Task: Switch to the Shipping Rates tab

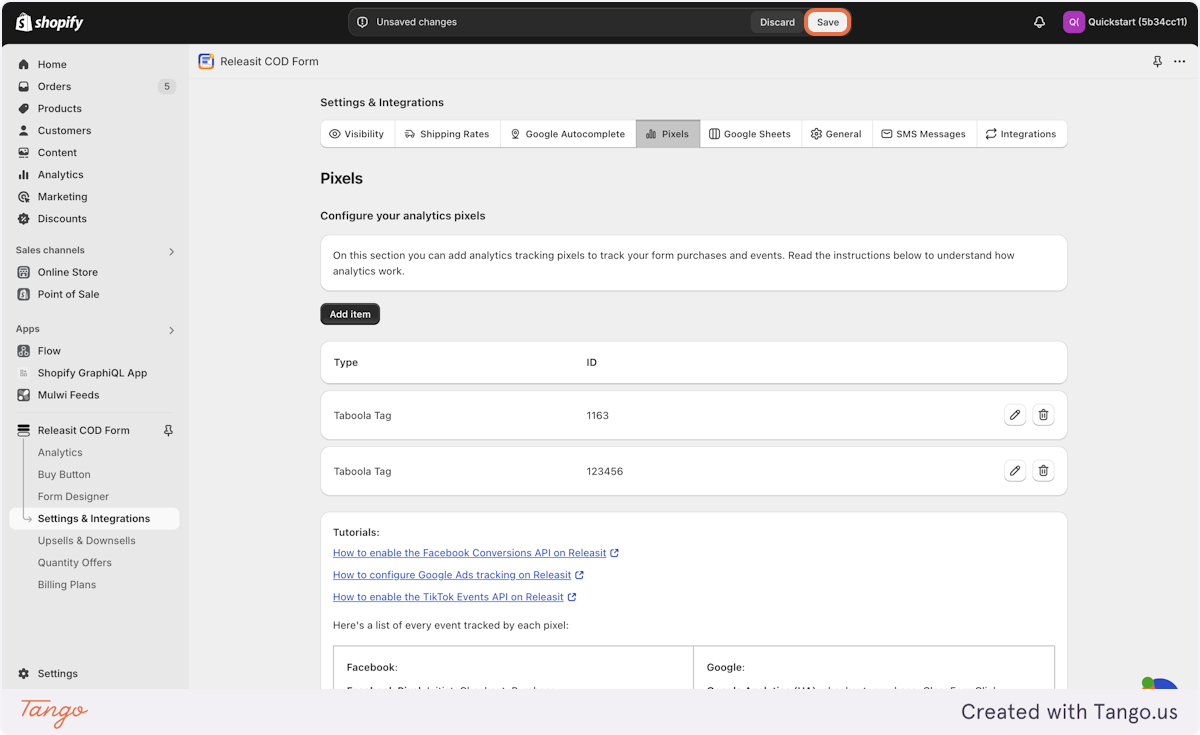Action: tap(447, 134)
